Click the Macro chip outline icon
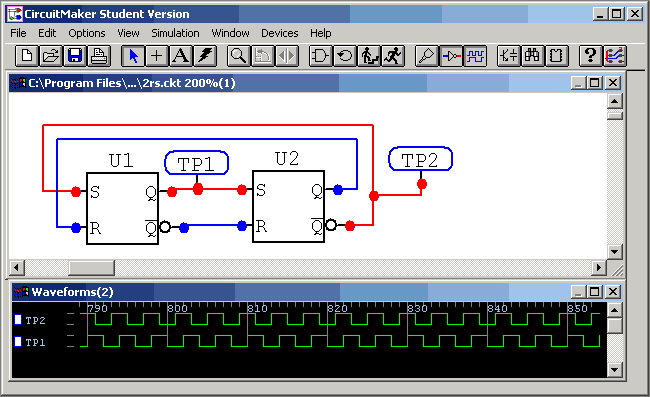This screenshot has width=650, height=397. click(556, 56)
